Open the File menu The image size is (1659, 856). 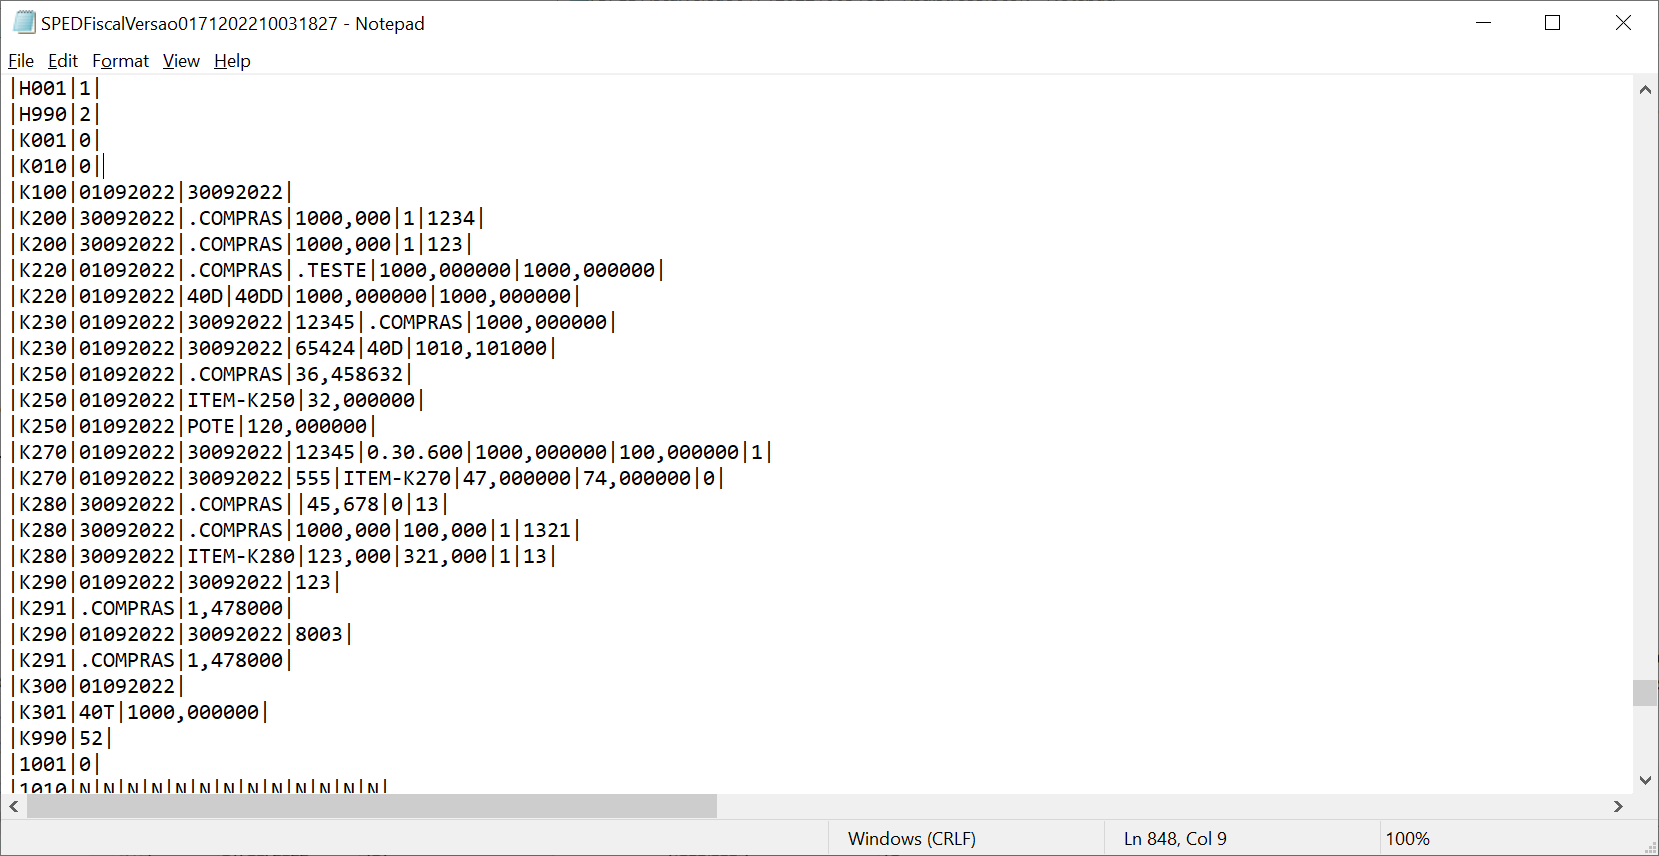pos(21,61)
